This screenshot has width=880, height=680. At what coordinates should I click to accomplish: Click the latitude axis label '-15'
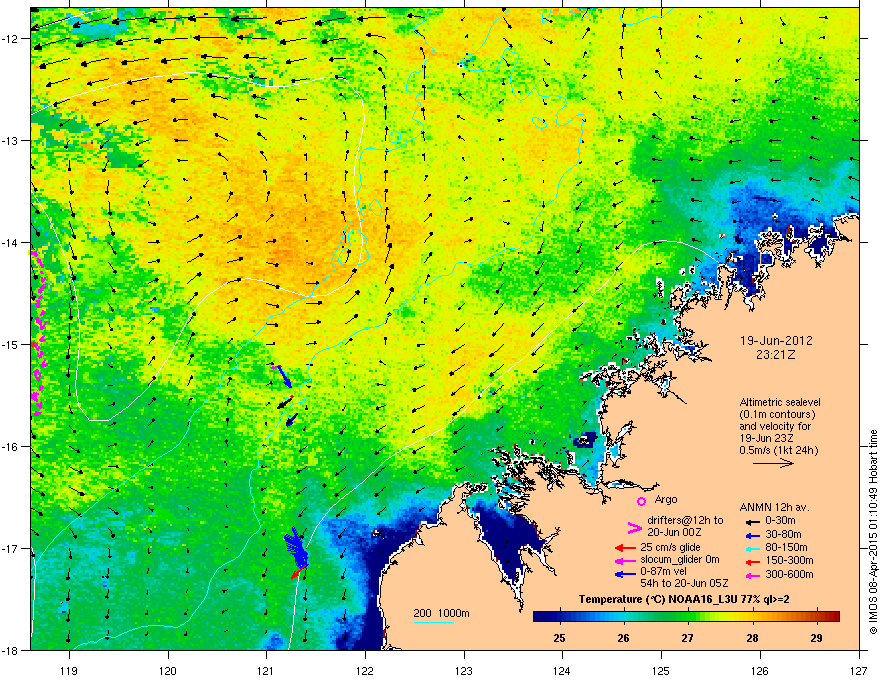(x=11, y=344)
